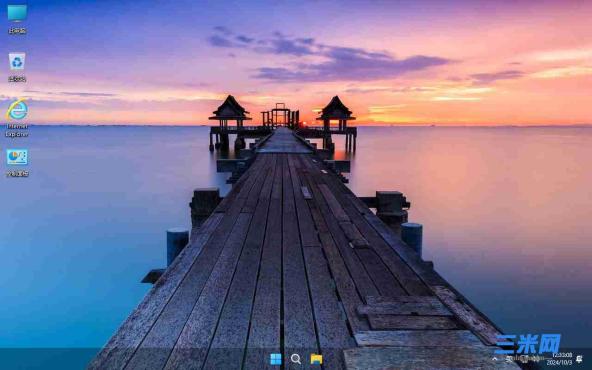Click the text label under Control Panel icon
The image size is (592, 370).
(17, 174)
